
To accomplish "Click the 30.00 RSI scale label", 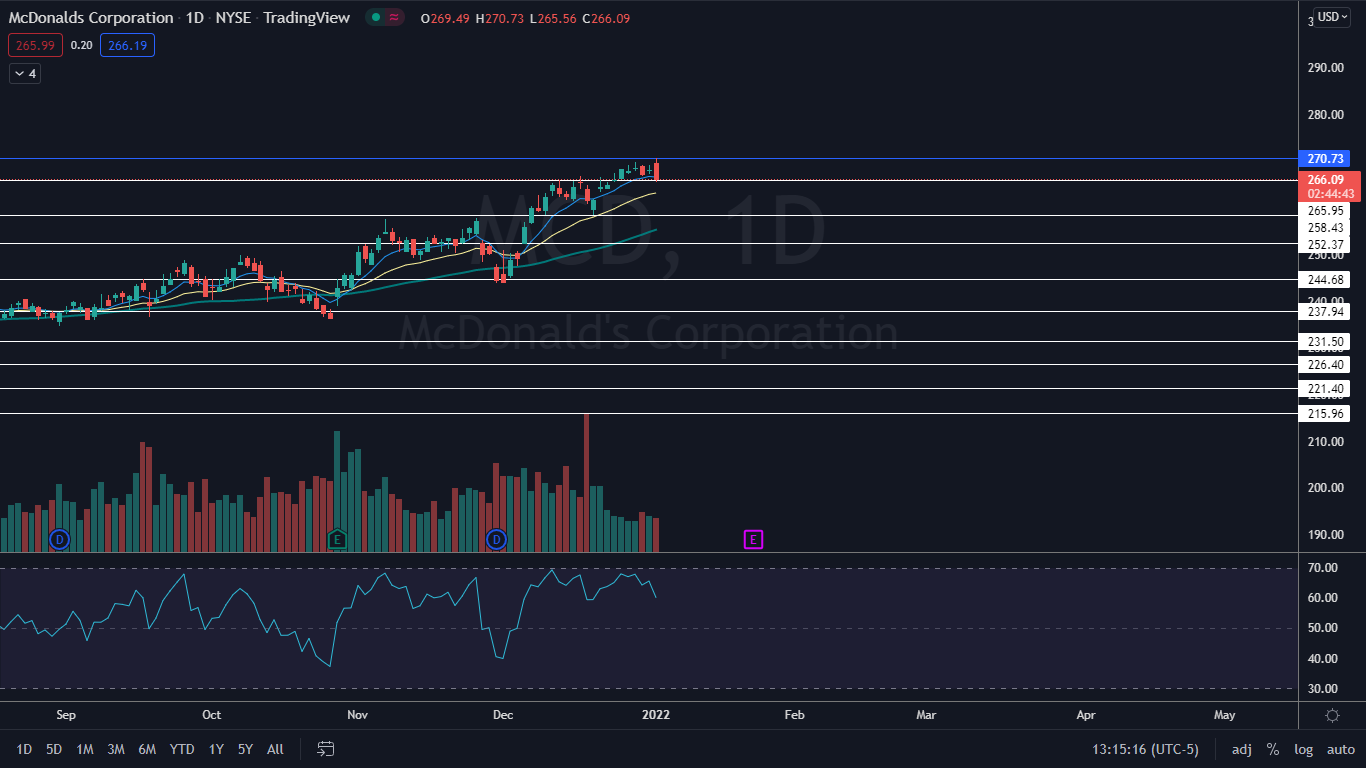I will click(x=1322, y=689).
